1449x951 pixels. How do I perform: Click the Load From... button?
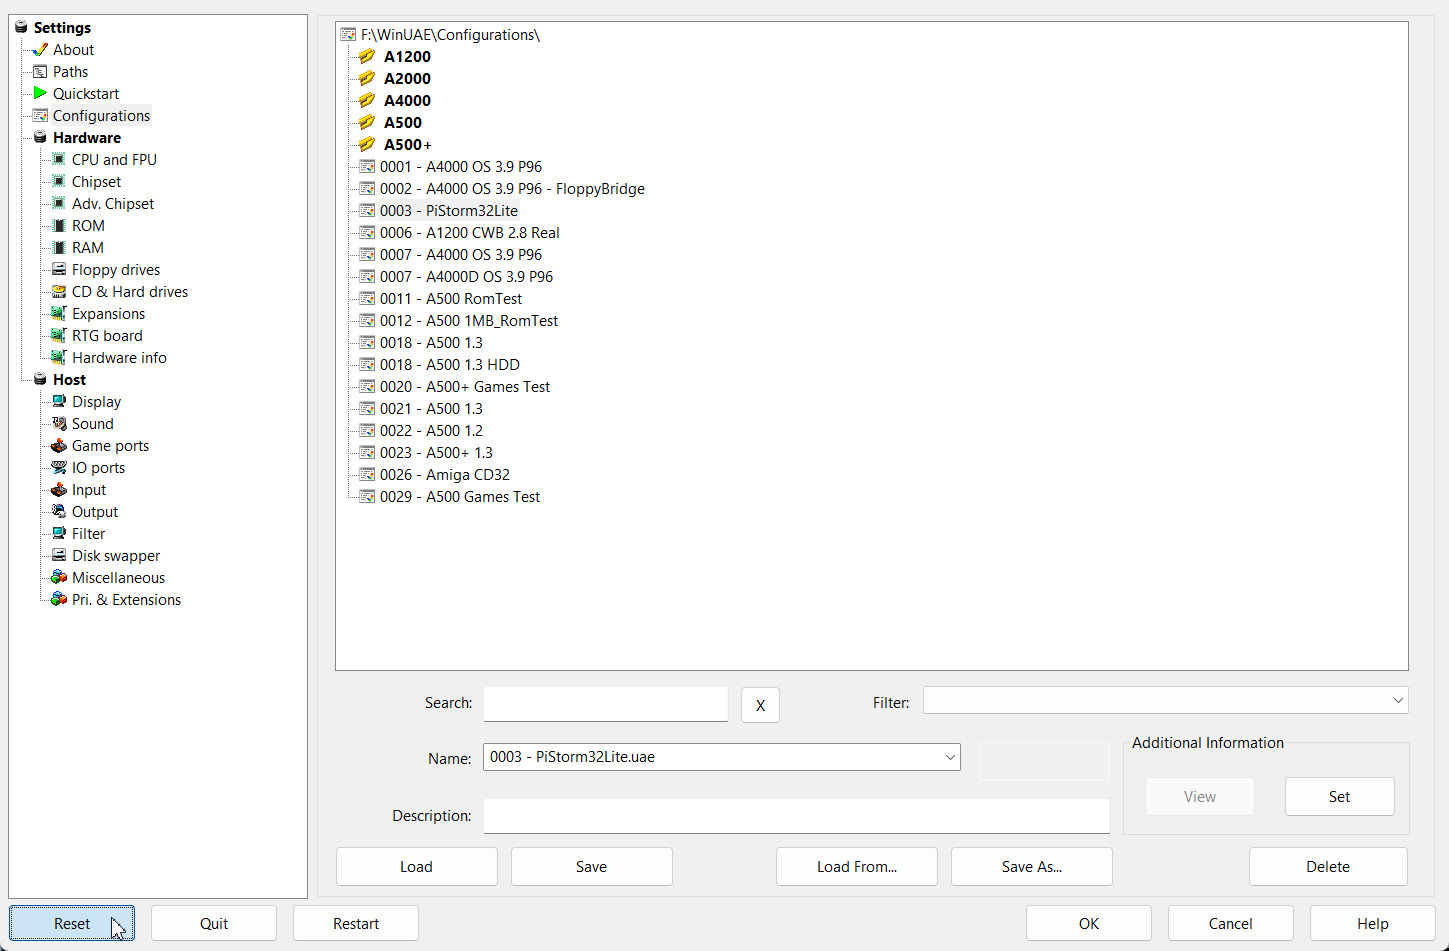pyautogui.click(x=857, y=867)
